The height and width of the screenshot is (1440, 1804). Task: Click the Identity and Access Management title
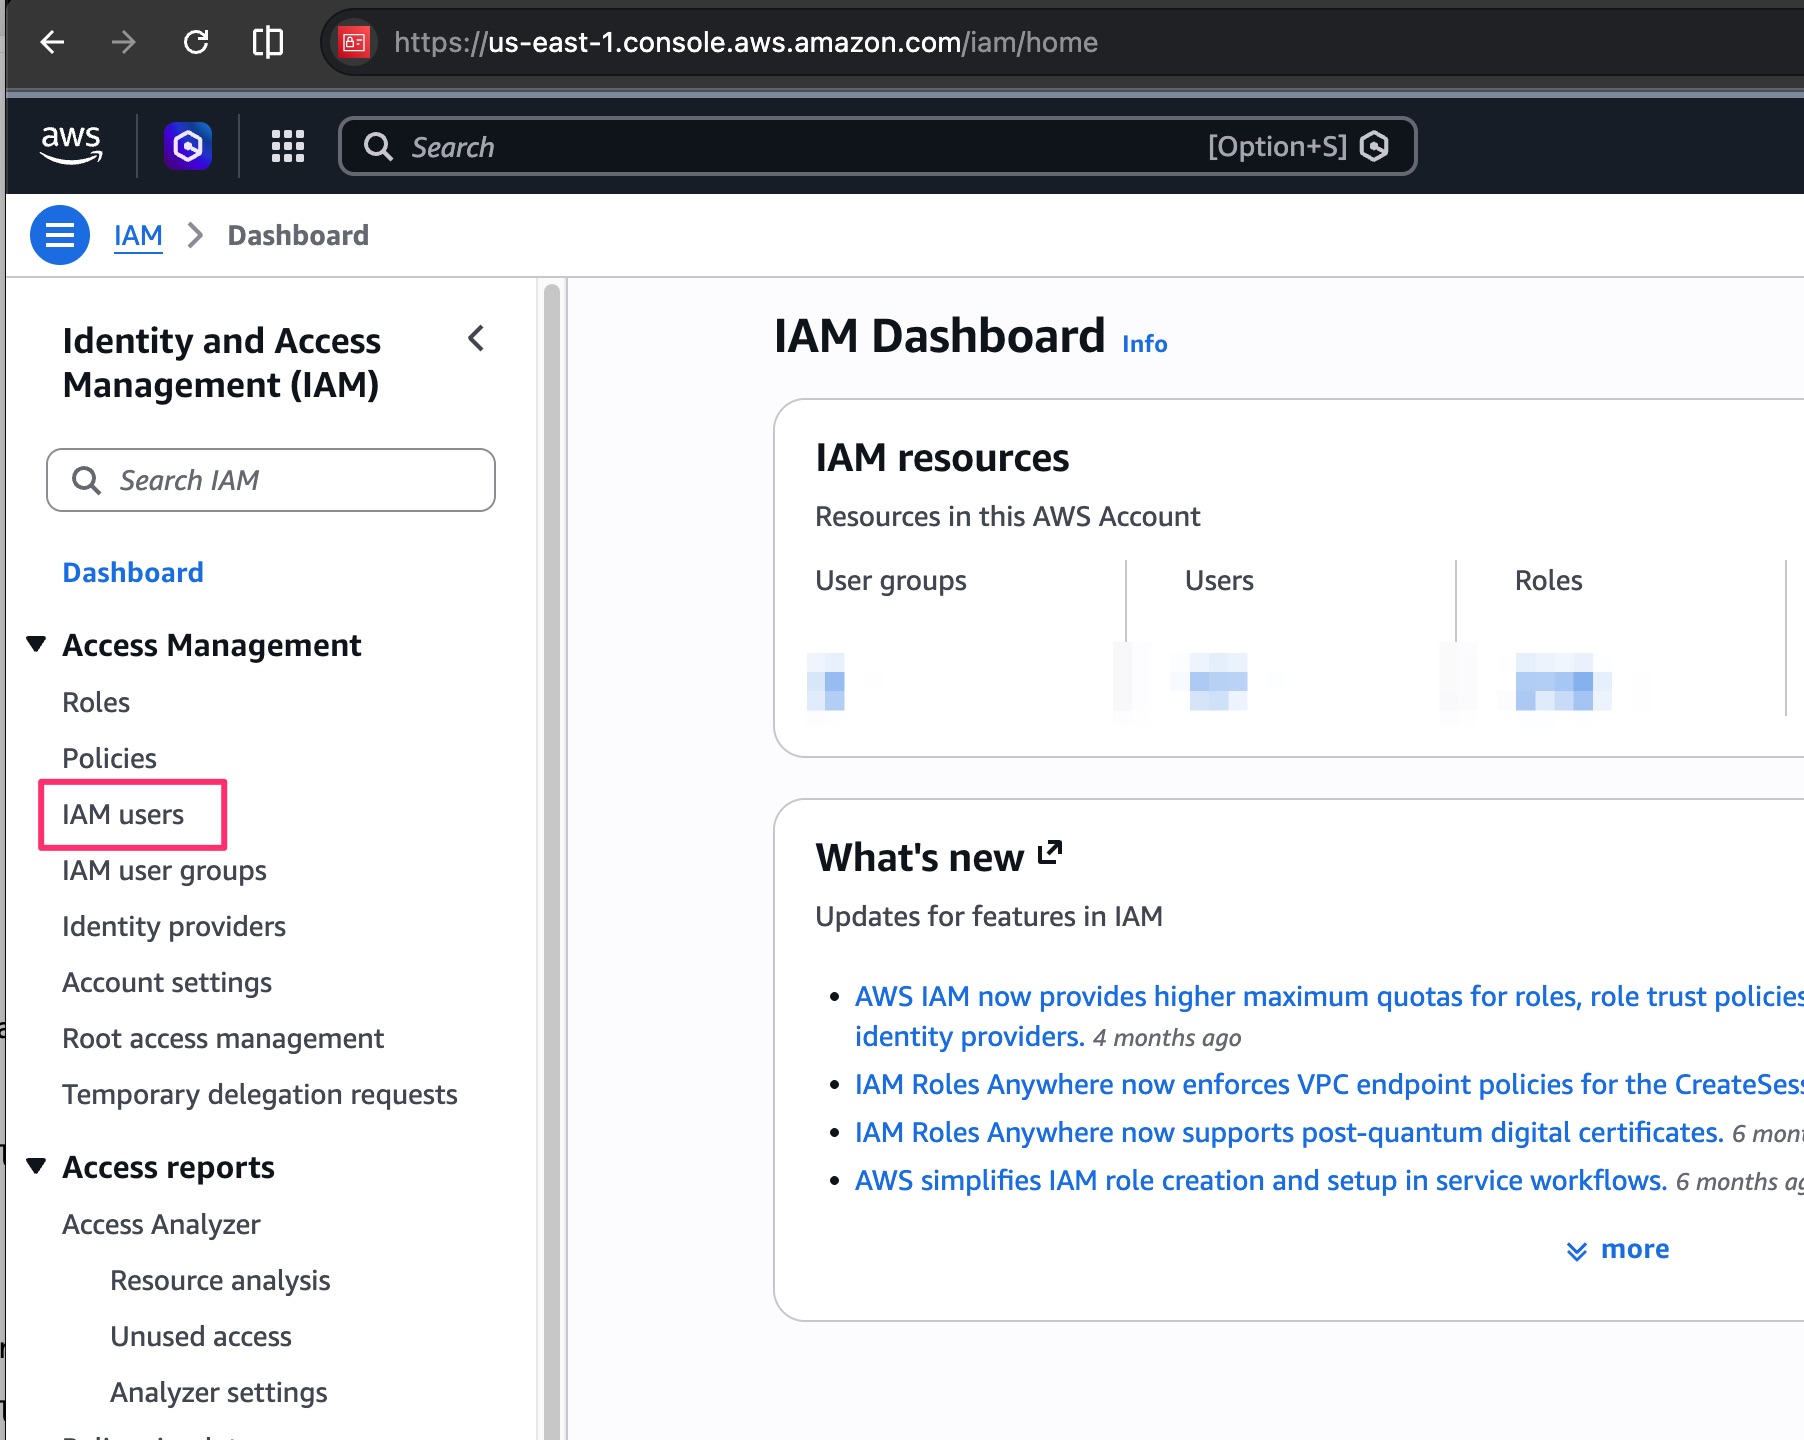tap(222, 362)
